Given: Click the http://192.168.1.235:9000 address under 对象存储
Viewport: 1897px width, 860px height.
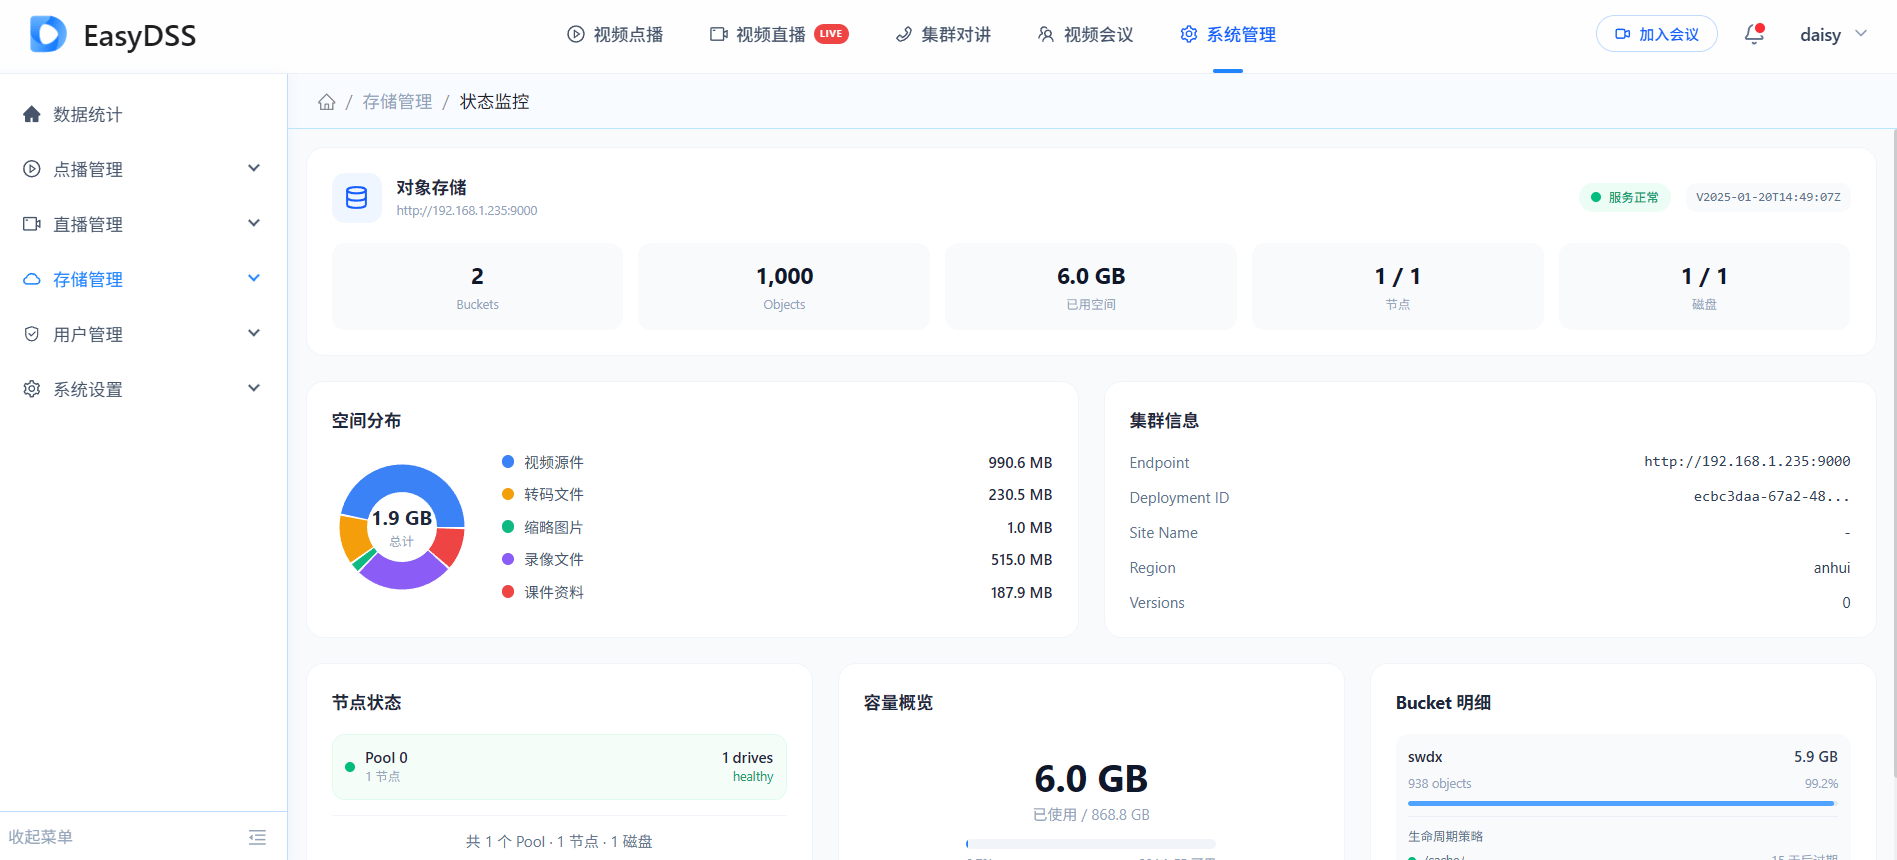Looking at the screenshot, I should [467, 211].
